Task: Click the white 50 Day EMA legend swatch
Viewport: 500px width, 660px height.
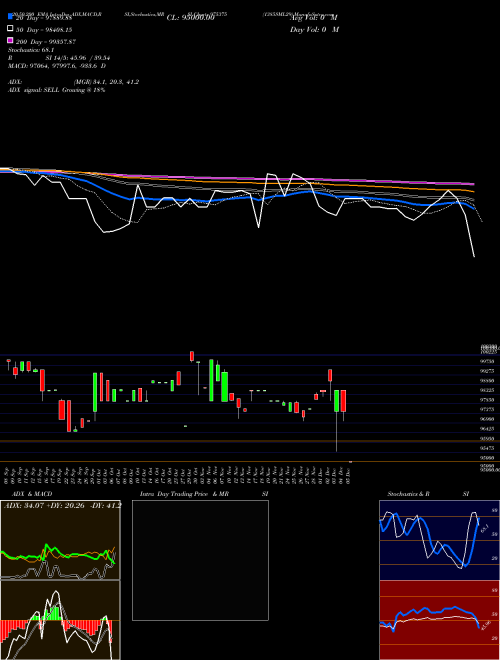Action: pos(11,29)
